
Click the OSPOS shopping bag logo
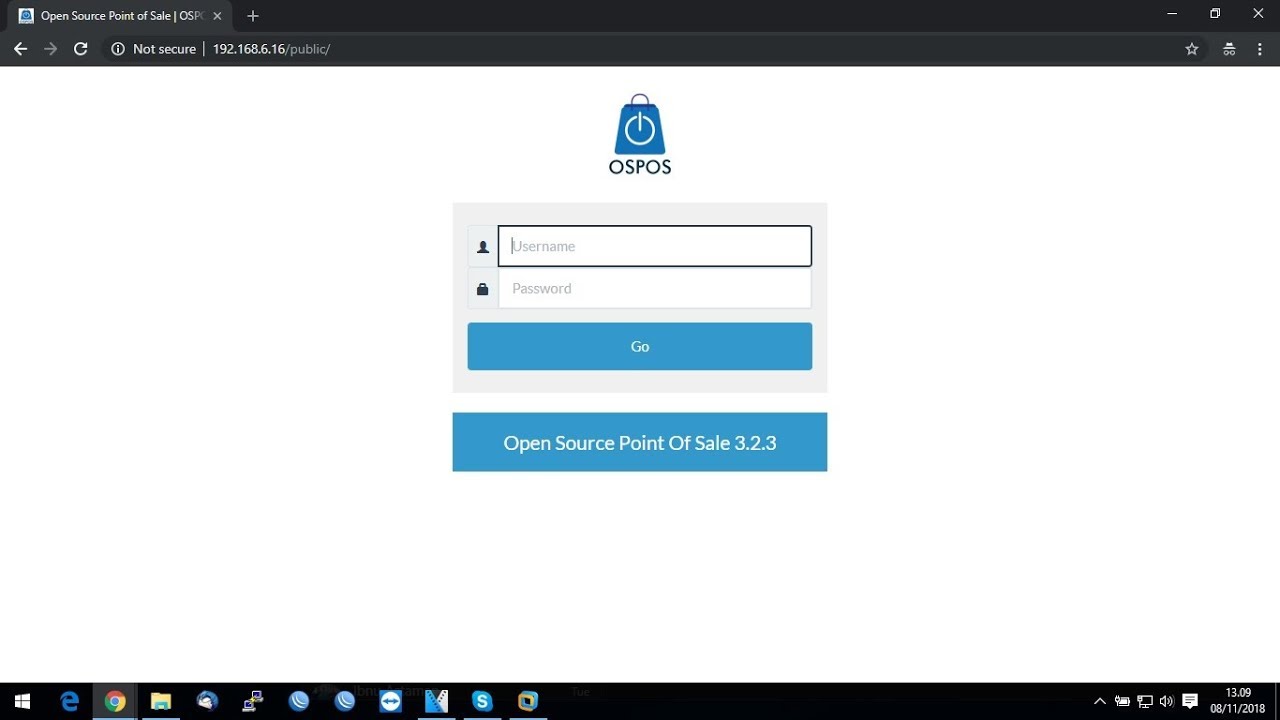tap(640, 134)
